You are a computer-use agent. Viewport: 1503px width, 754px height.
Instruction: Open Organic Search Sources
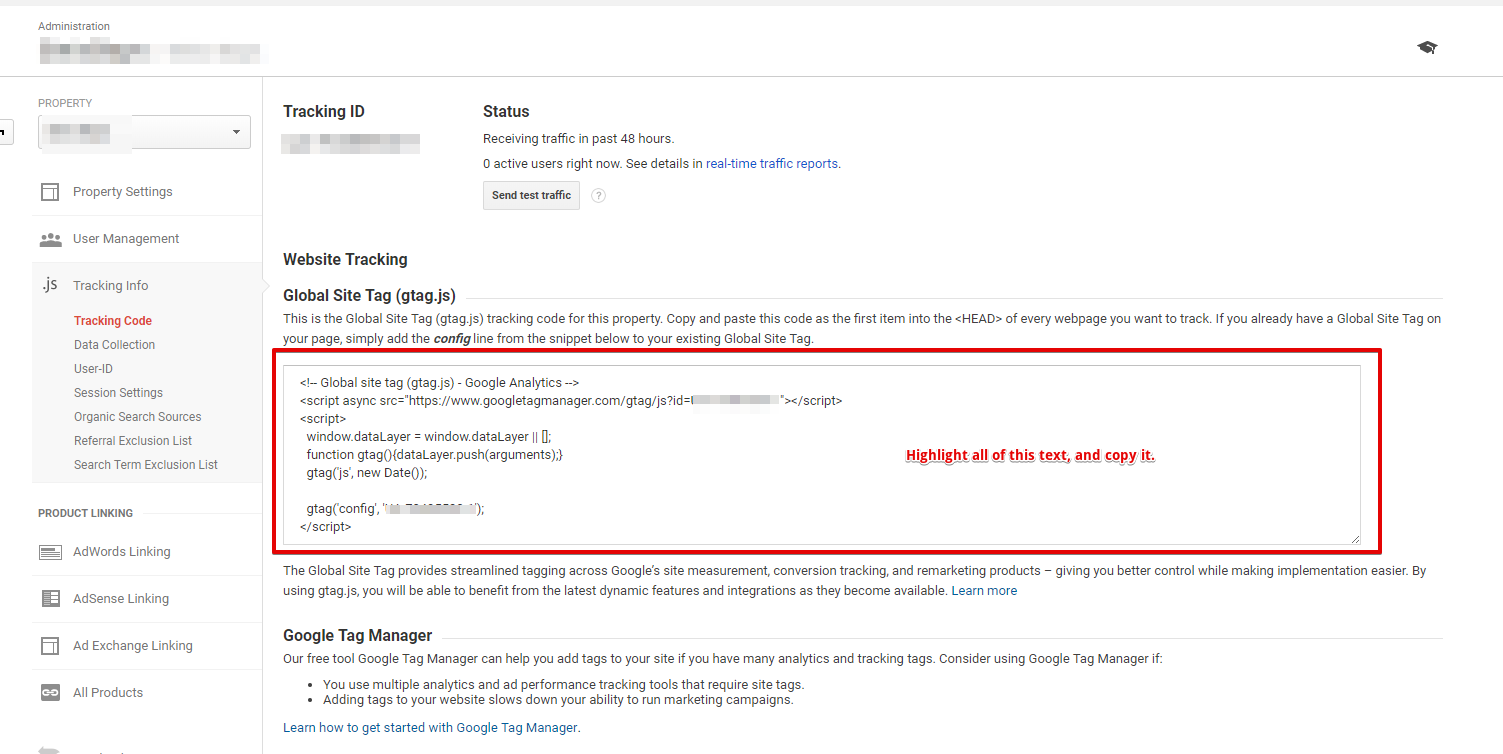tap(137, 417)
